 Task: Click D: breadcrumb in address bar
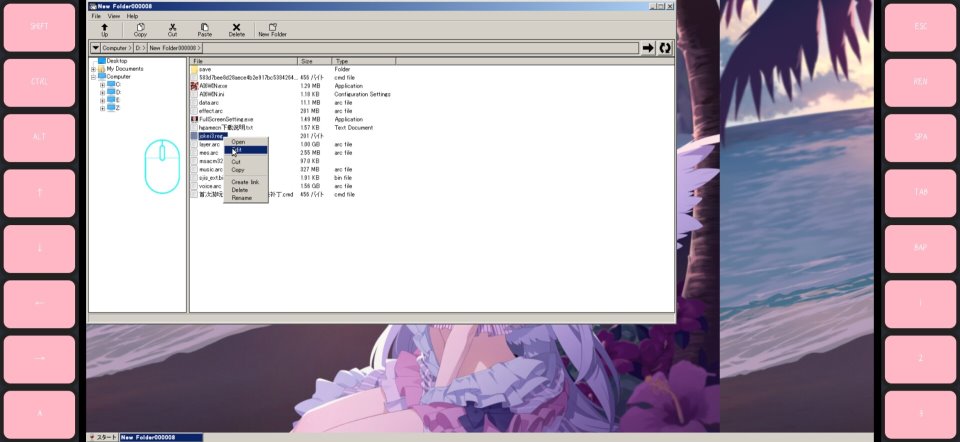[x=138, y=48]
